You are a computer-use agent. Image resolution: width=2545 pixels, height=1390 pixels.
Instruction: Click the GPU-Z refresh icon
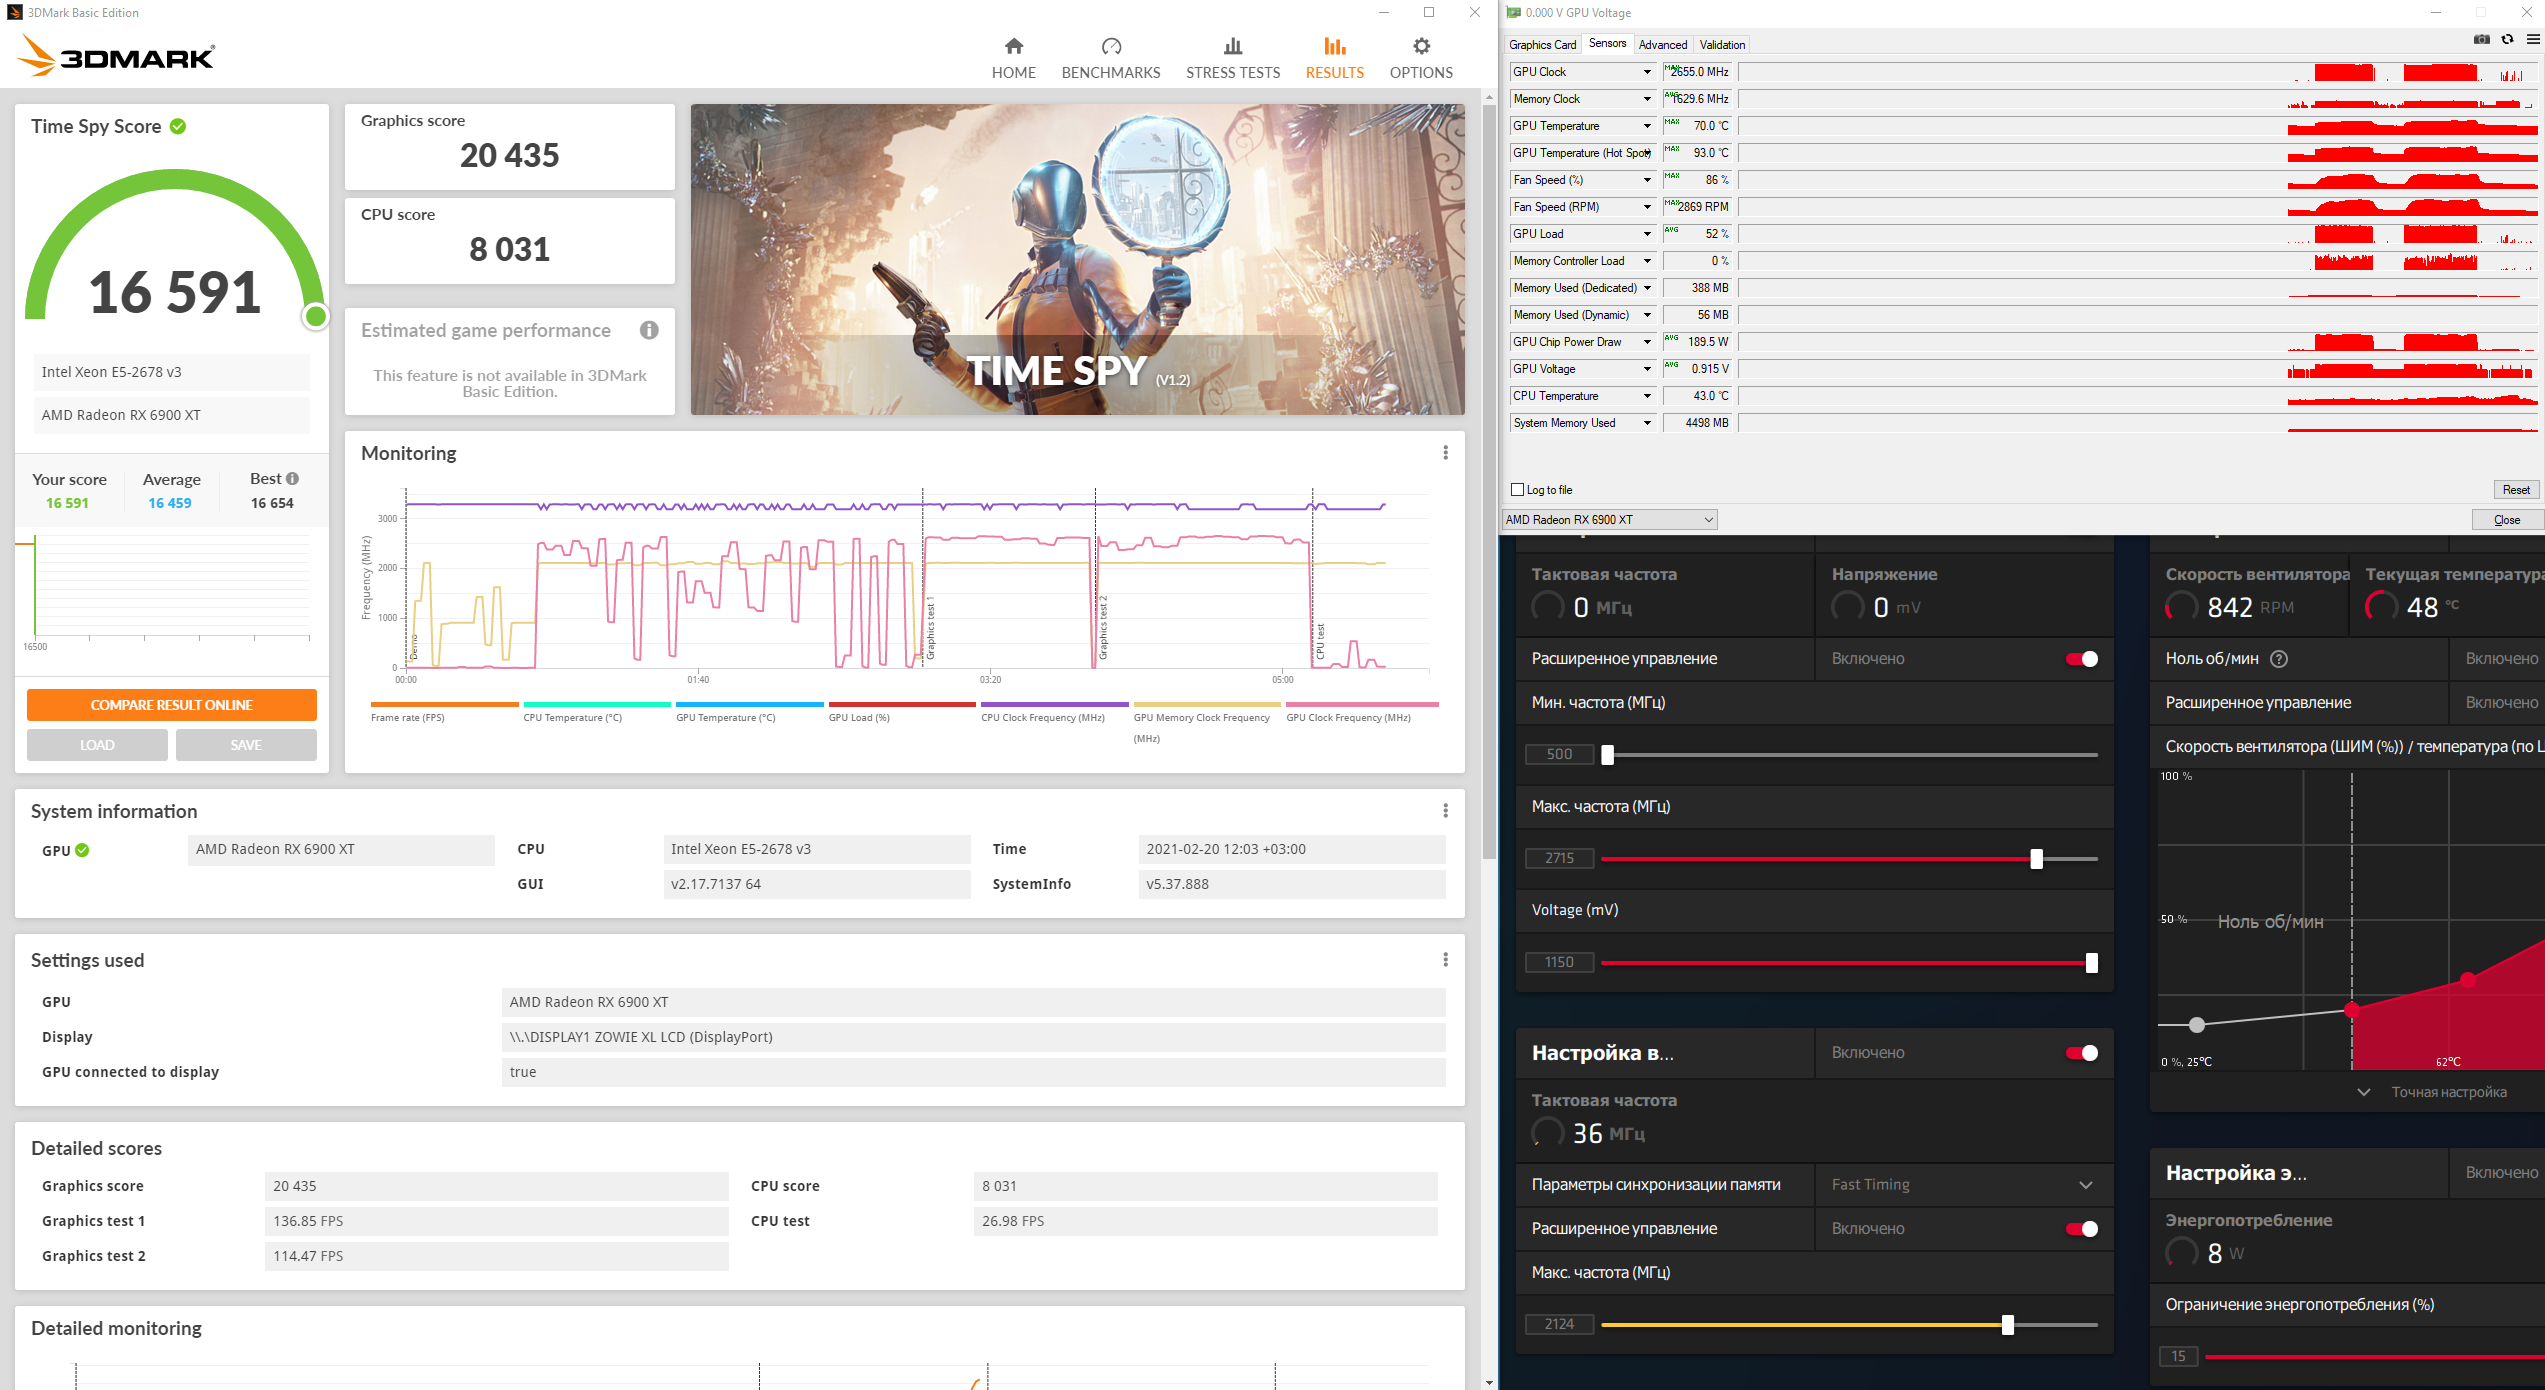tap(2507, 40)
